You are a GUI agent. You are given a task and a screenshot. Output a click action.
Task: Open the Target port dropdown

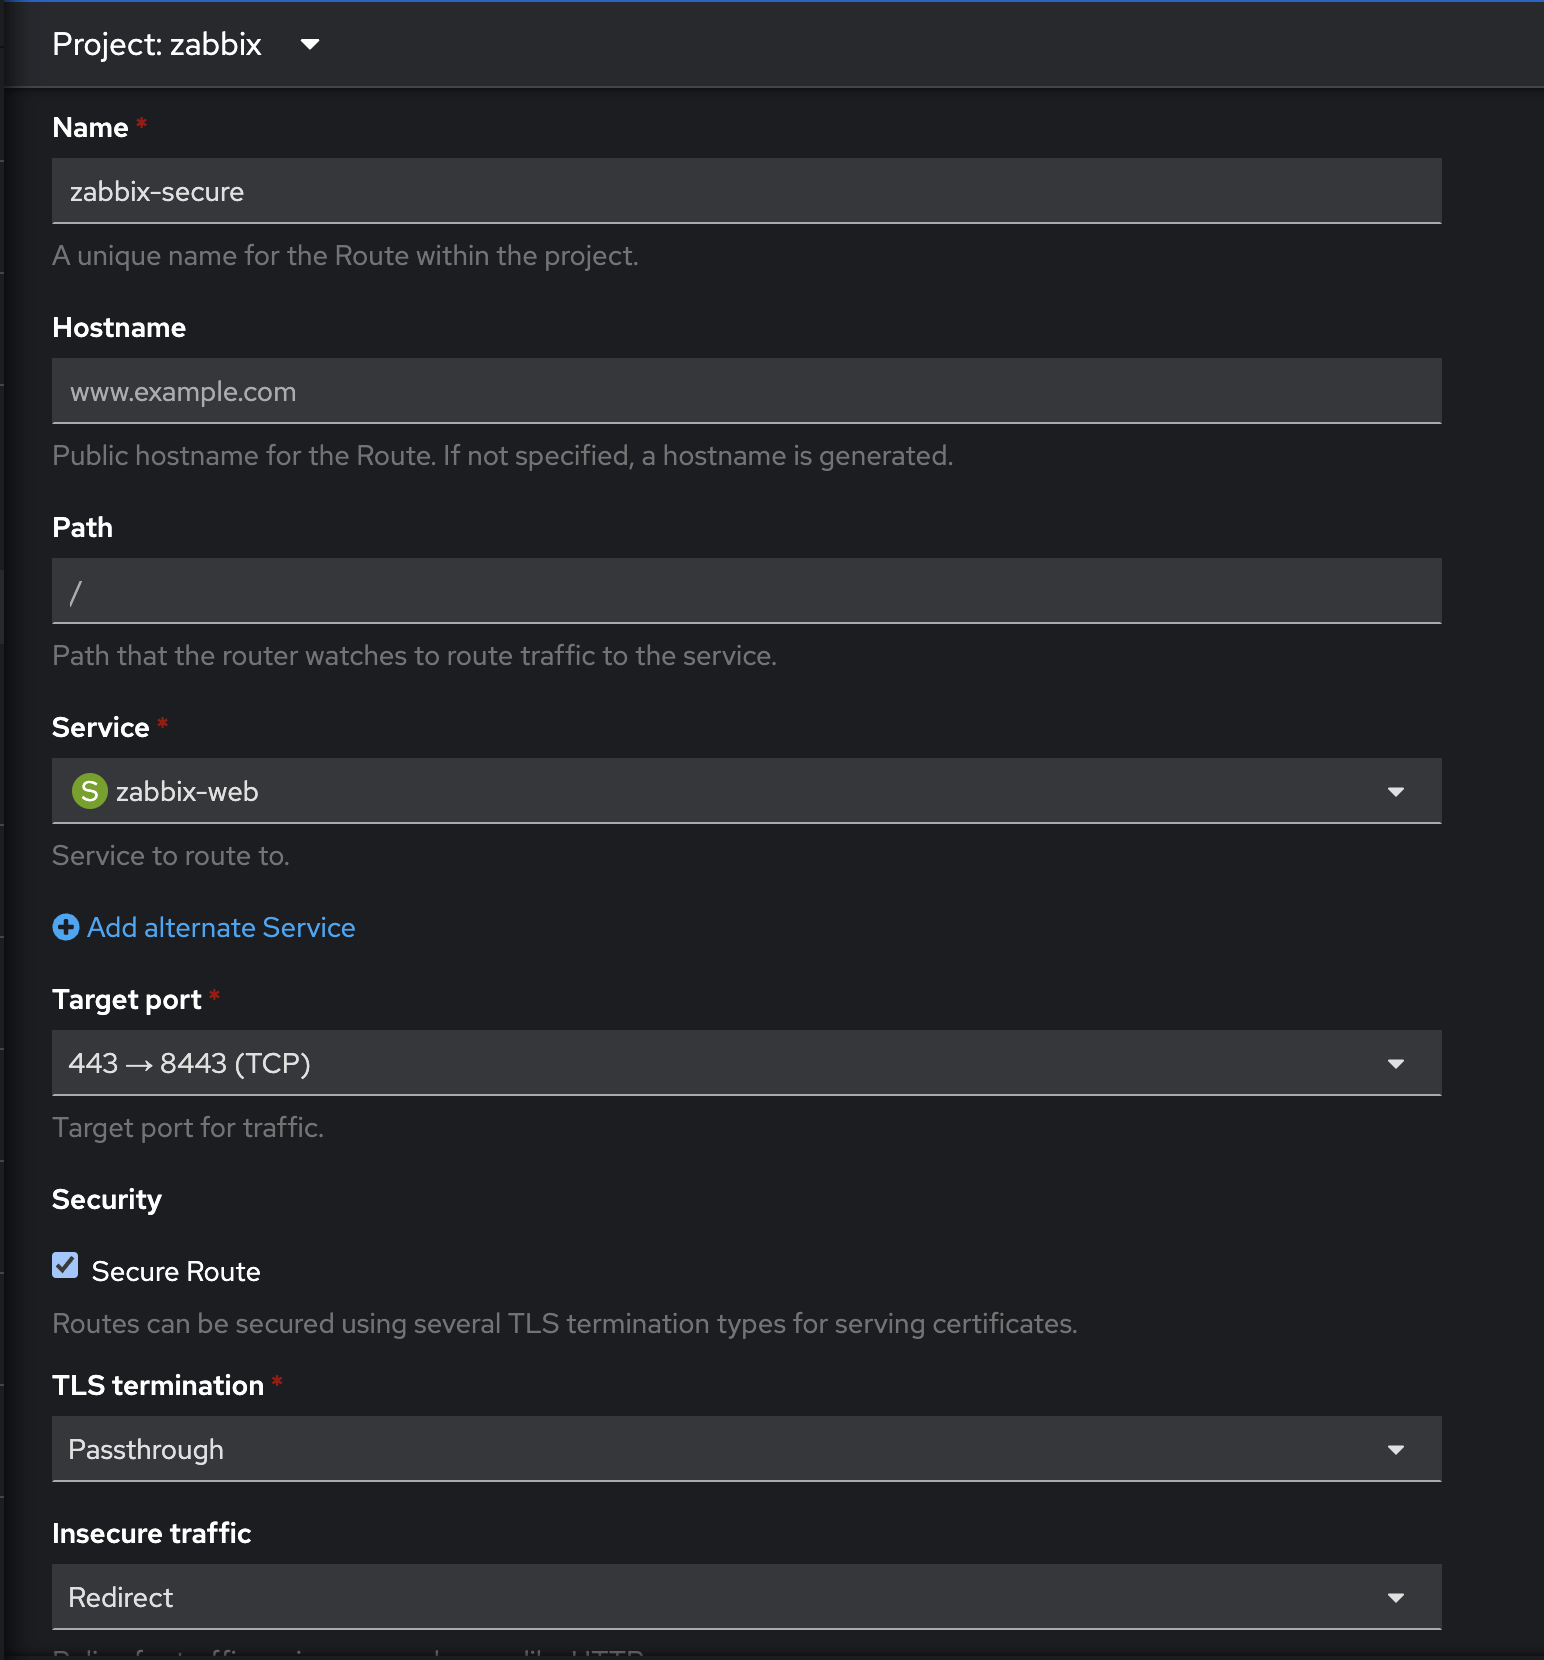coord(746,1063)
